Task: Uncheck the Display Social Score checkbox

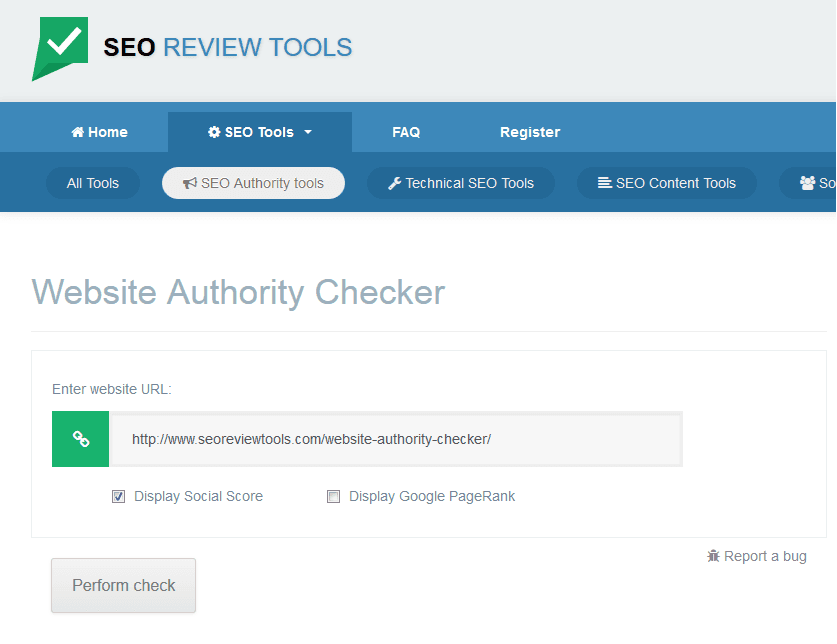Action: tap(118, 496)
